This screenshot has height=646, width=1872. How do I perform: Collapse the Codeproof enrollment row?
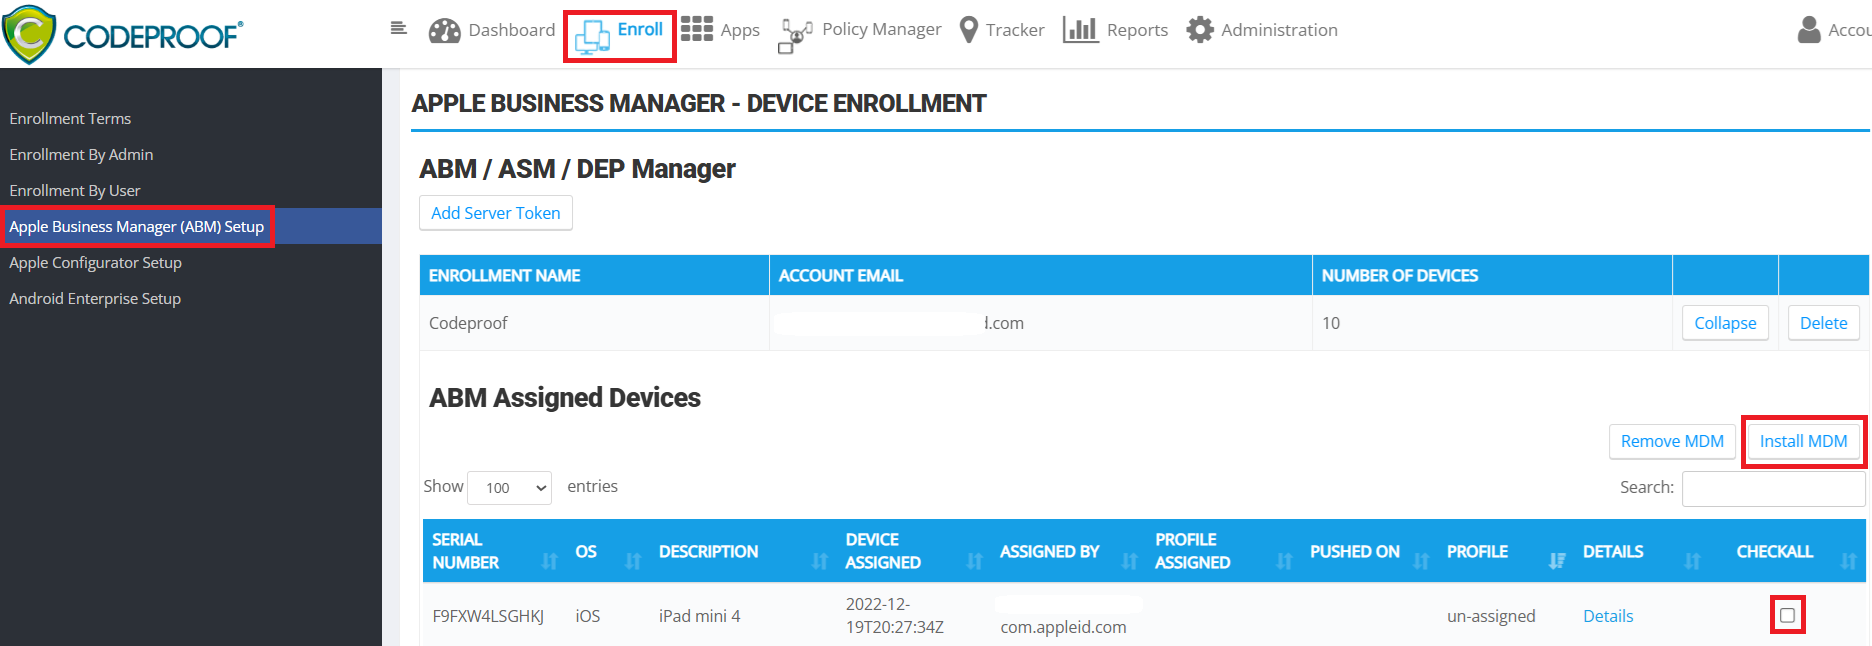[x=1725, y=323]
